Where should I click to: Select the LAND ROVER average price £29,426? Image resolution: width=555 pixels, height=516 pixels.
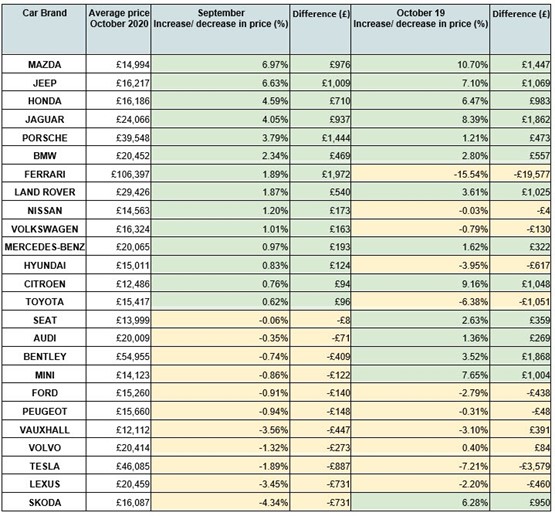pyautogui.click(x=118, y=192)
